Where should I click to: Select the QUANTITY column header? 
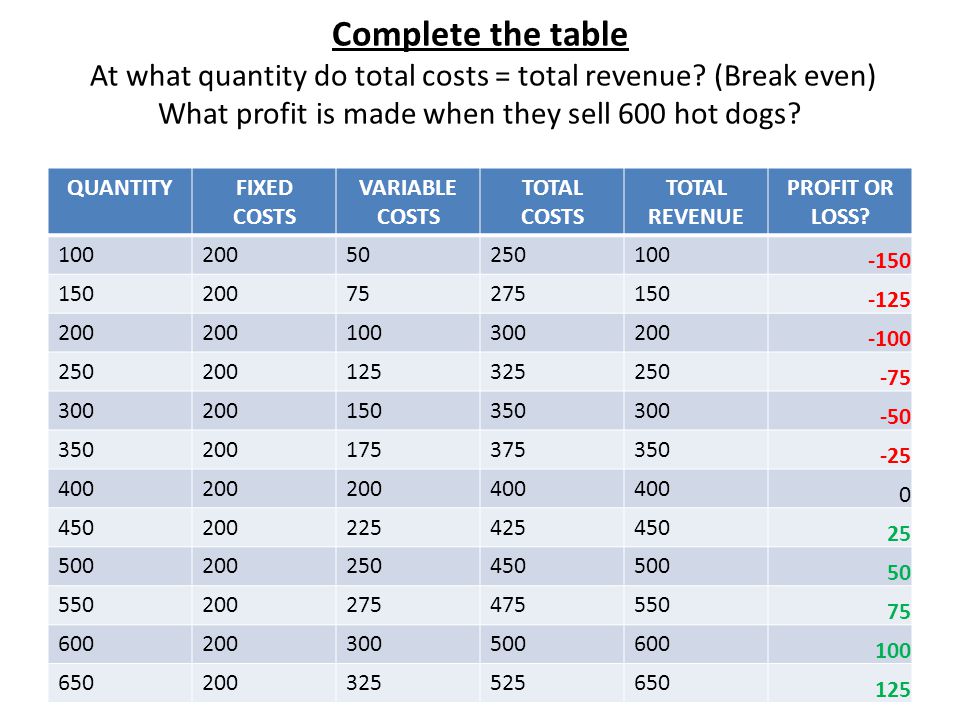tap(120, 201)
